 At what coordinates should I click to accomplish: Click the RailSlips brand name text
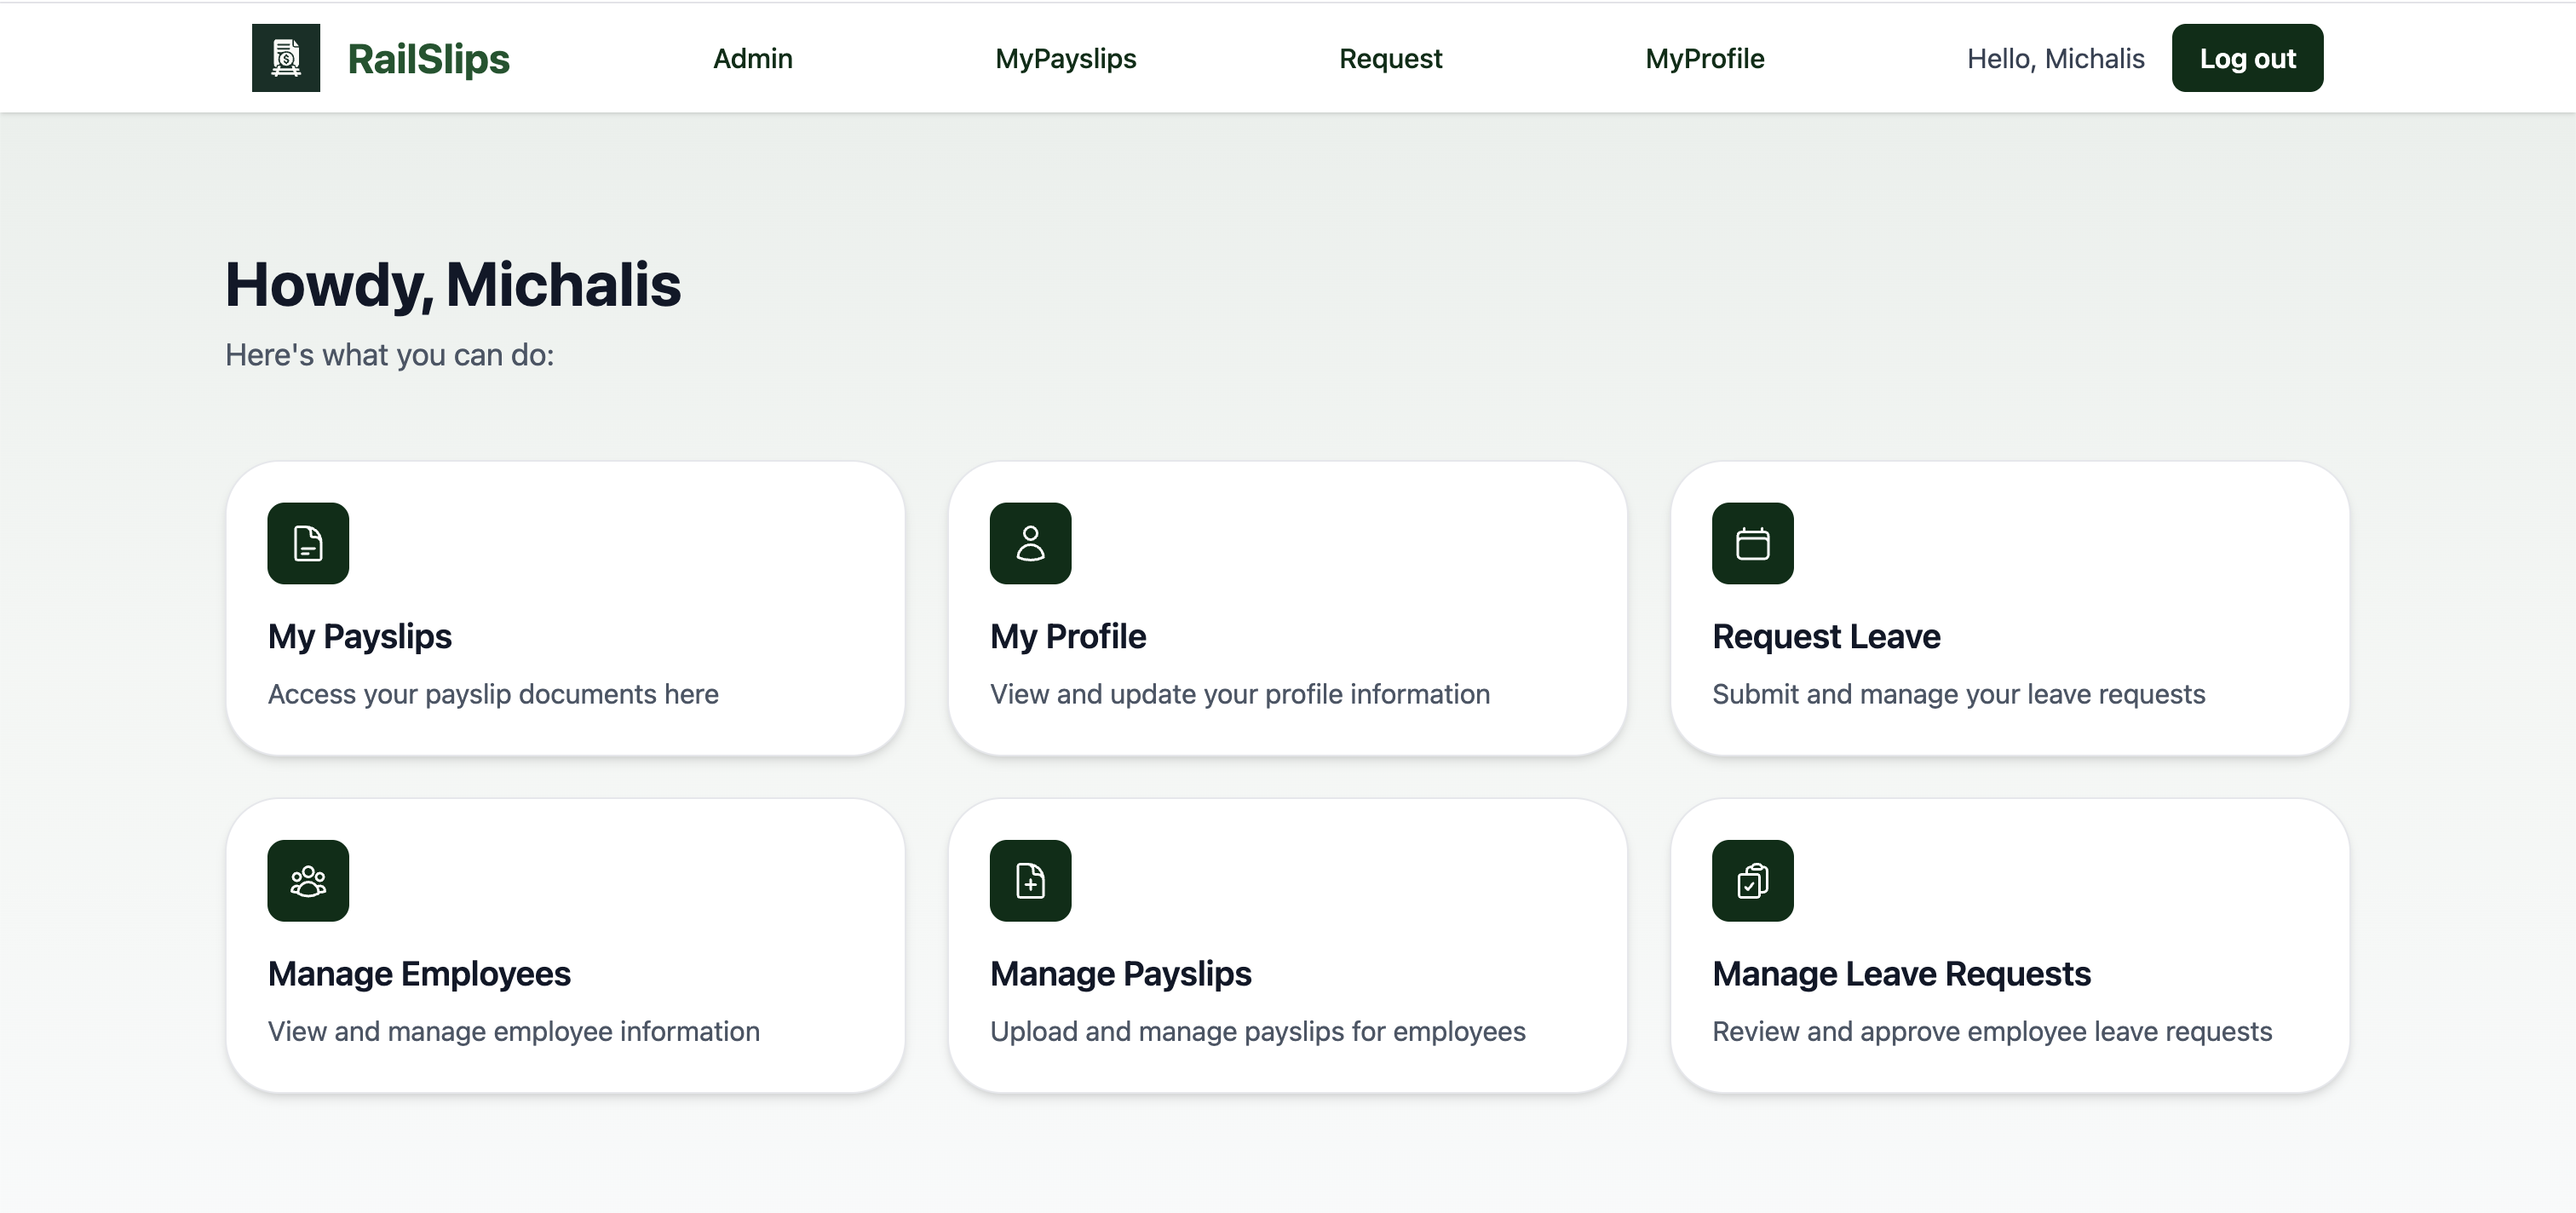click(428, 57)
